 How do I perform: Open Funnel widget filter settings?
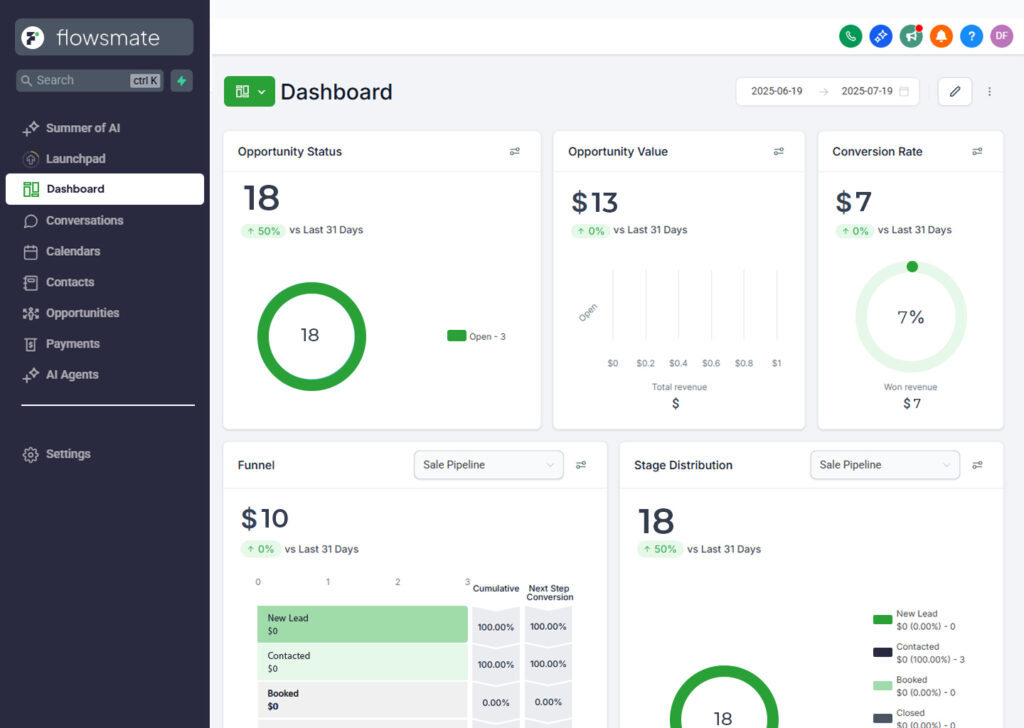click(581, 465)
